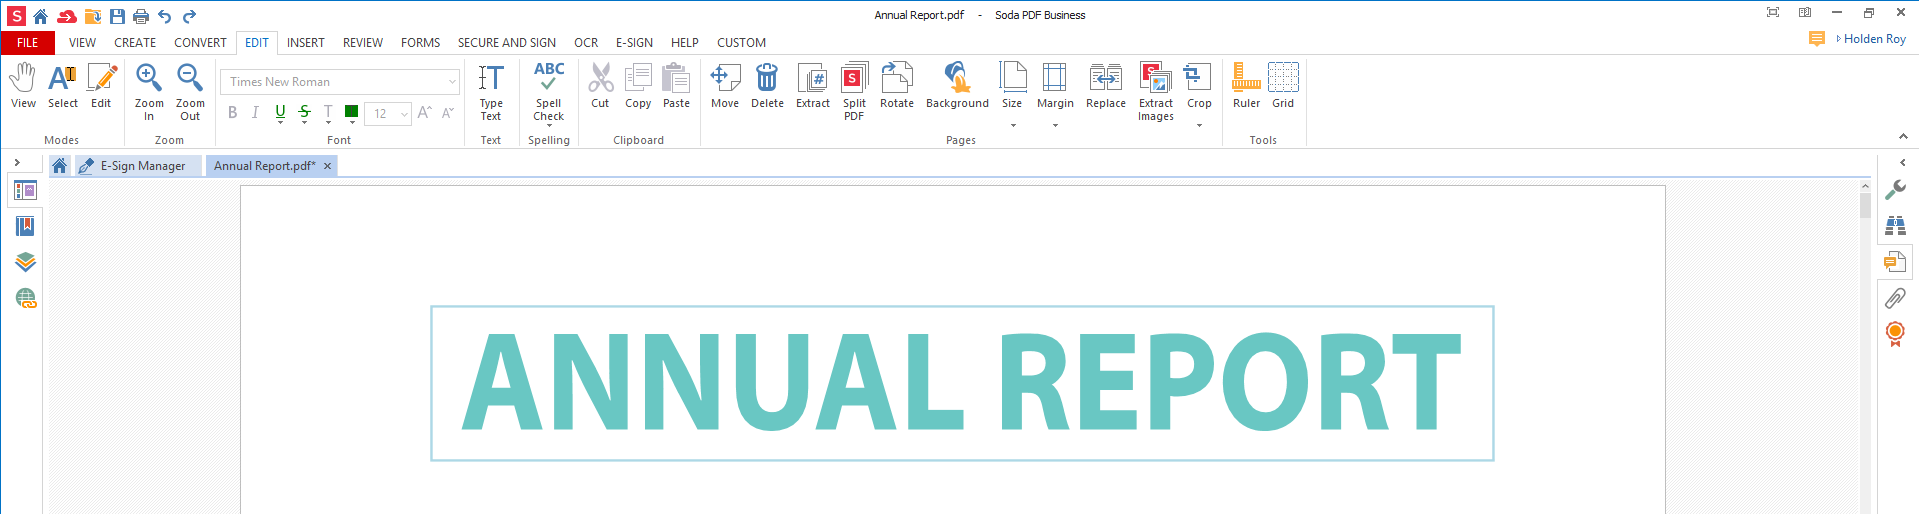Open the Replace pages tool
Screen dimensions: 1919x514
1106,86
